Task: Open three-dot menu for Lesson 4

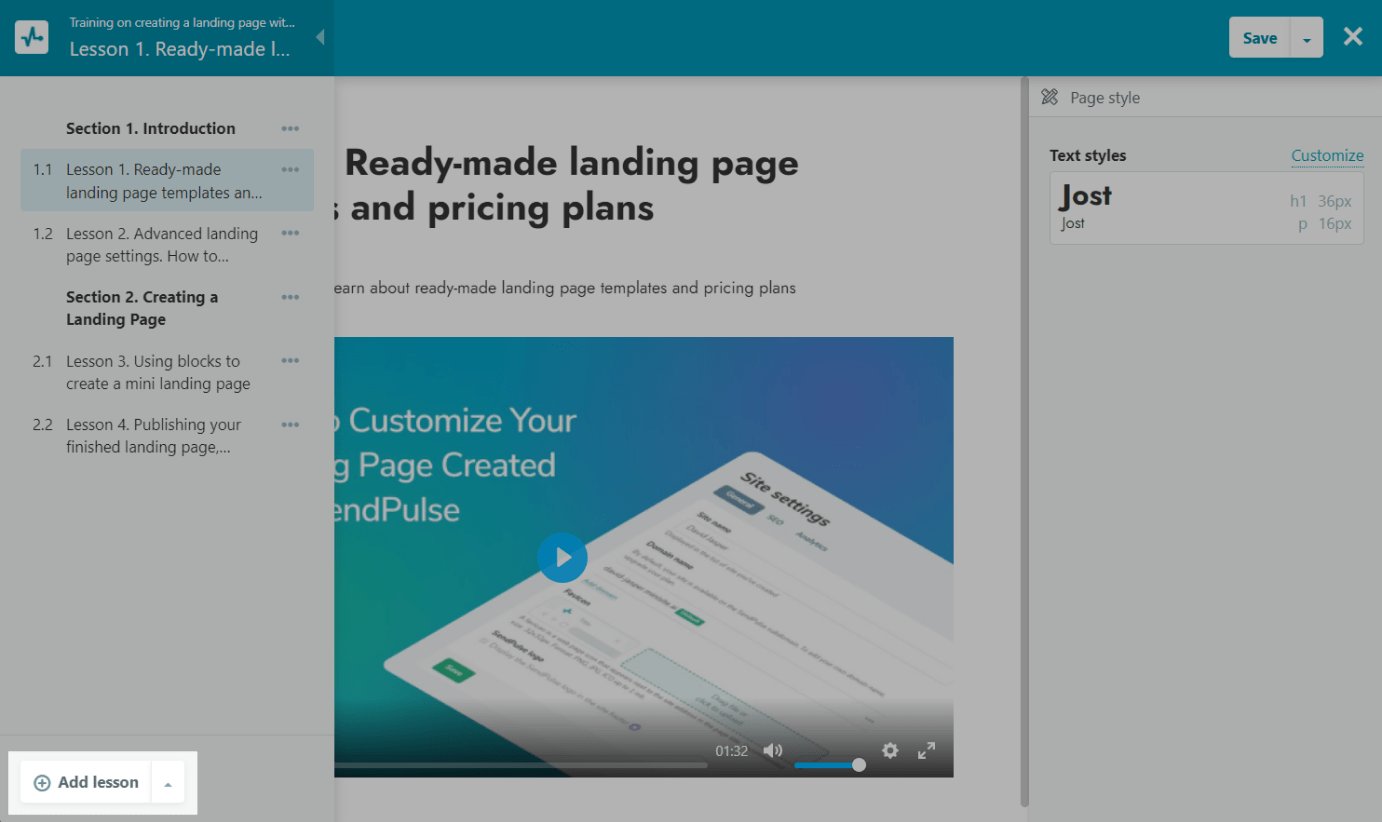Action: coord(290,425)
